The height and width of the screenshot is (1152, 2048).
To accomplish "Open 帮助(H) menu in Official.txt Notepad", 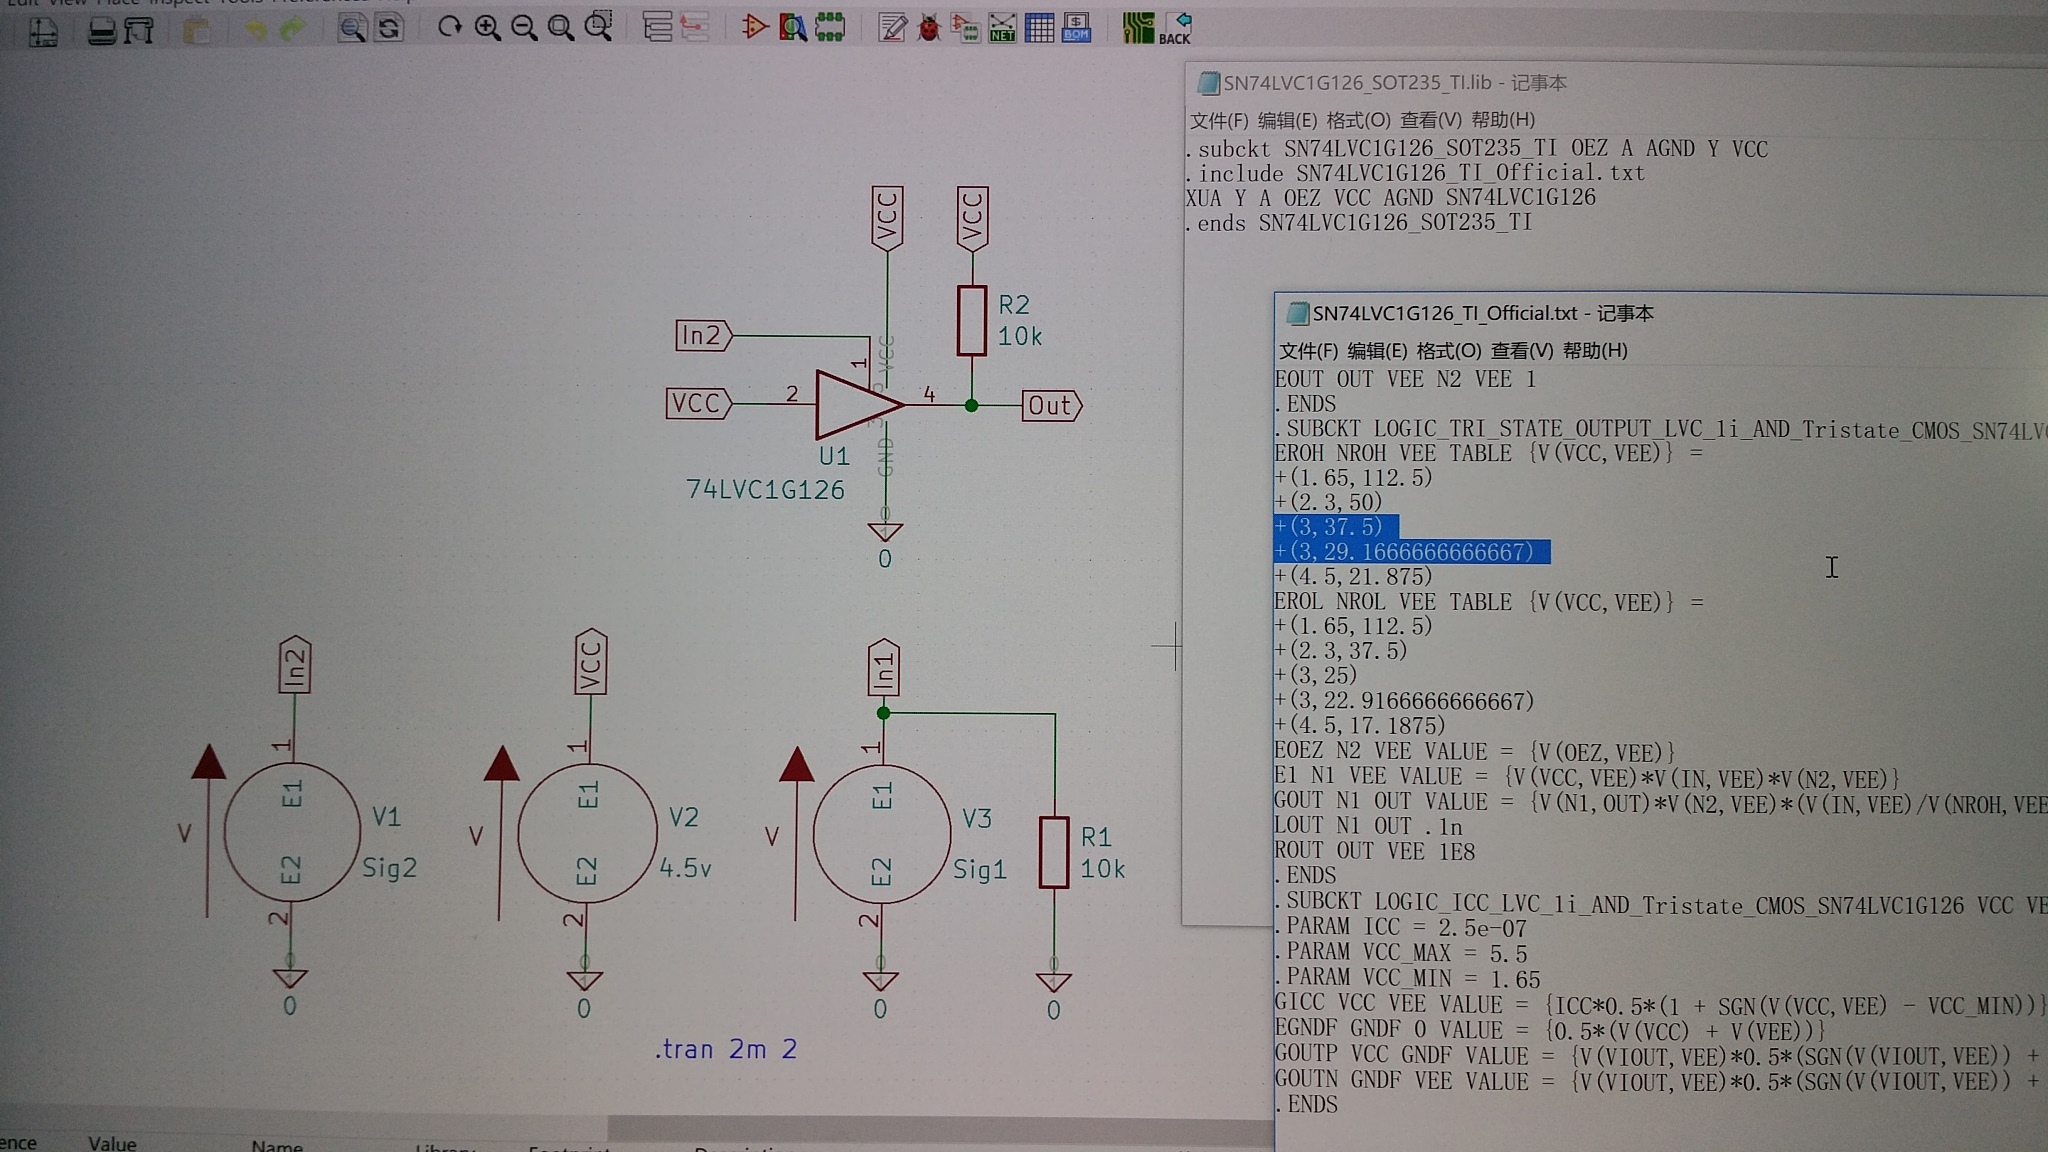I will 1595,351.
